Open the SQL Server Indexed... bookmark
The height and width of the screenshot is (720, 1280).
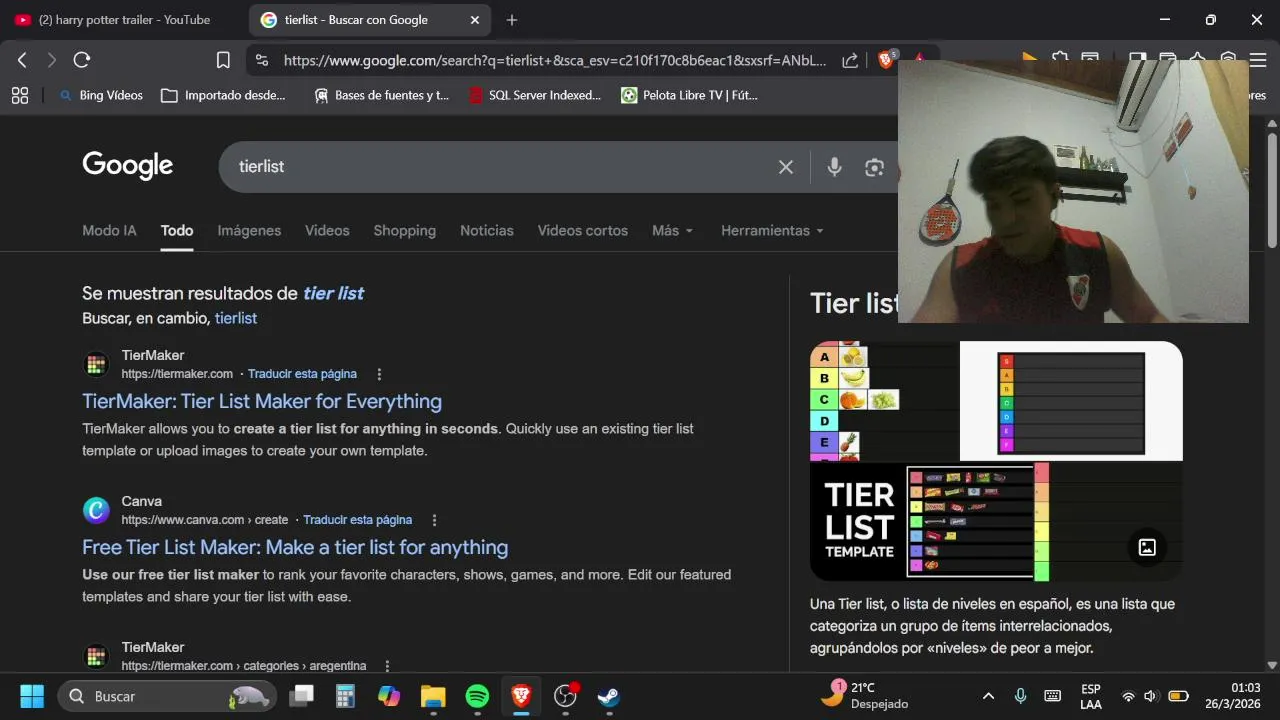(x=534, y=95)
